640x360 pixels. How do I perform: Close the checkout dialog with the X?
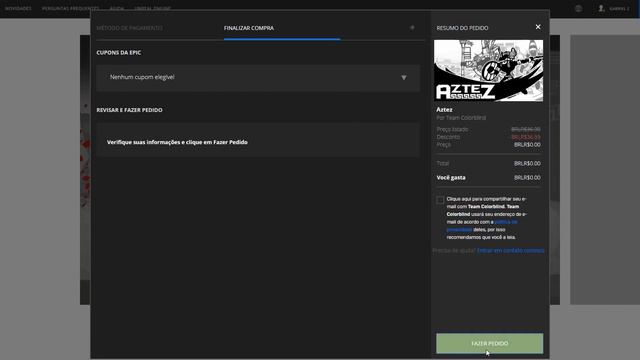(x=538, y=27)
